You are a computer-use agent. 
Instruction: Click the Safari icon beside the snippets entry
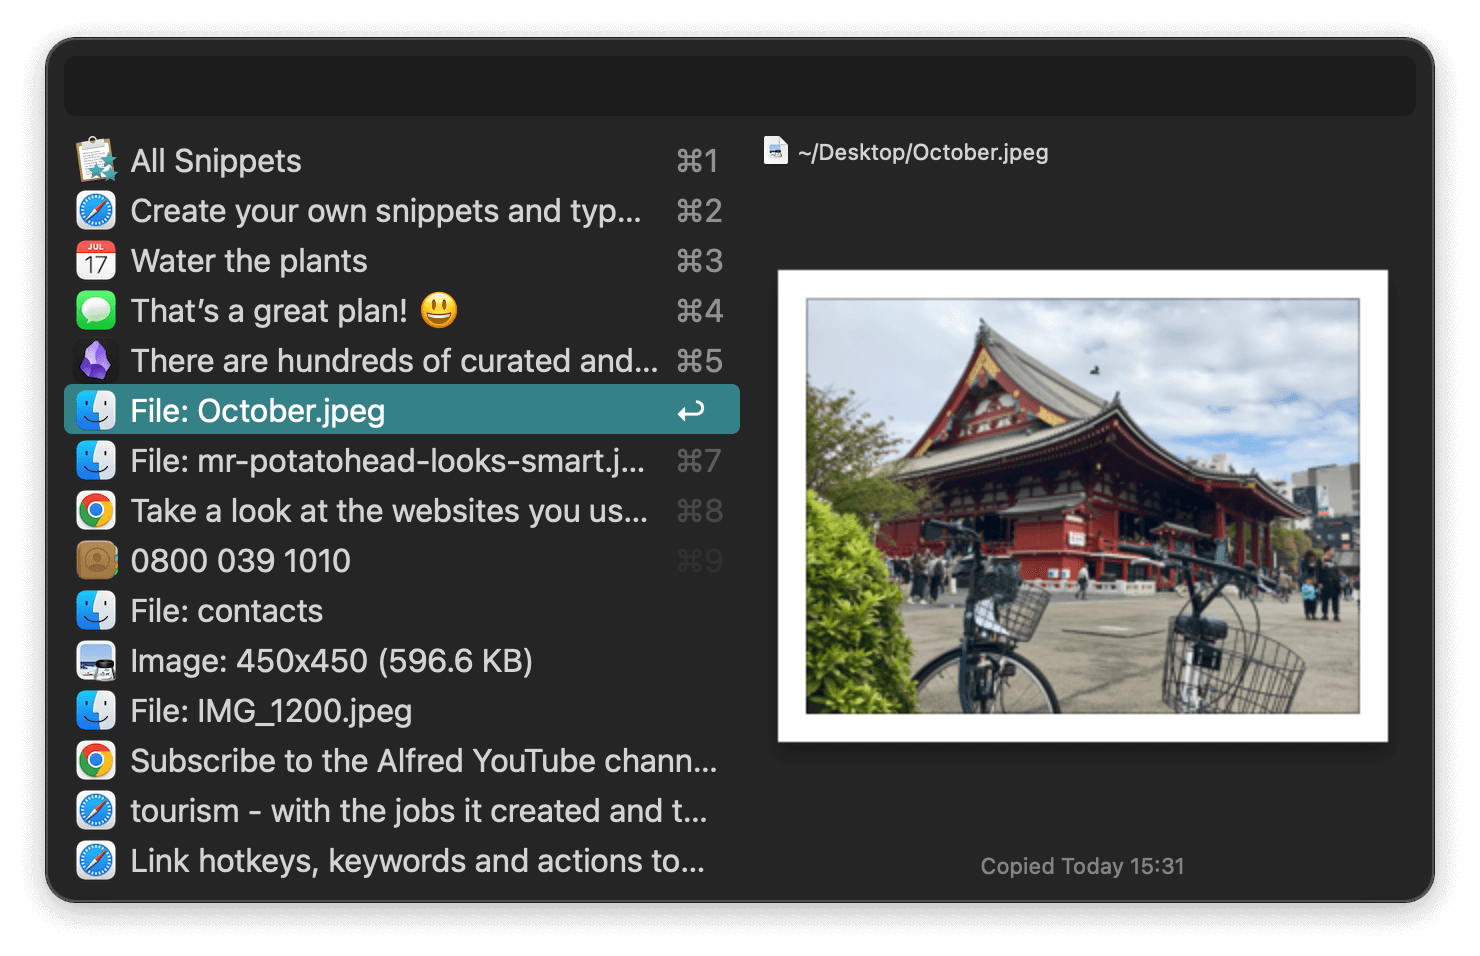(96, 210)
